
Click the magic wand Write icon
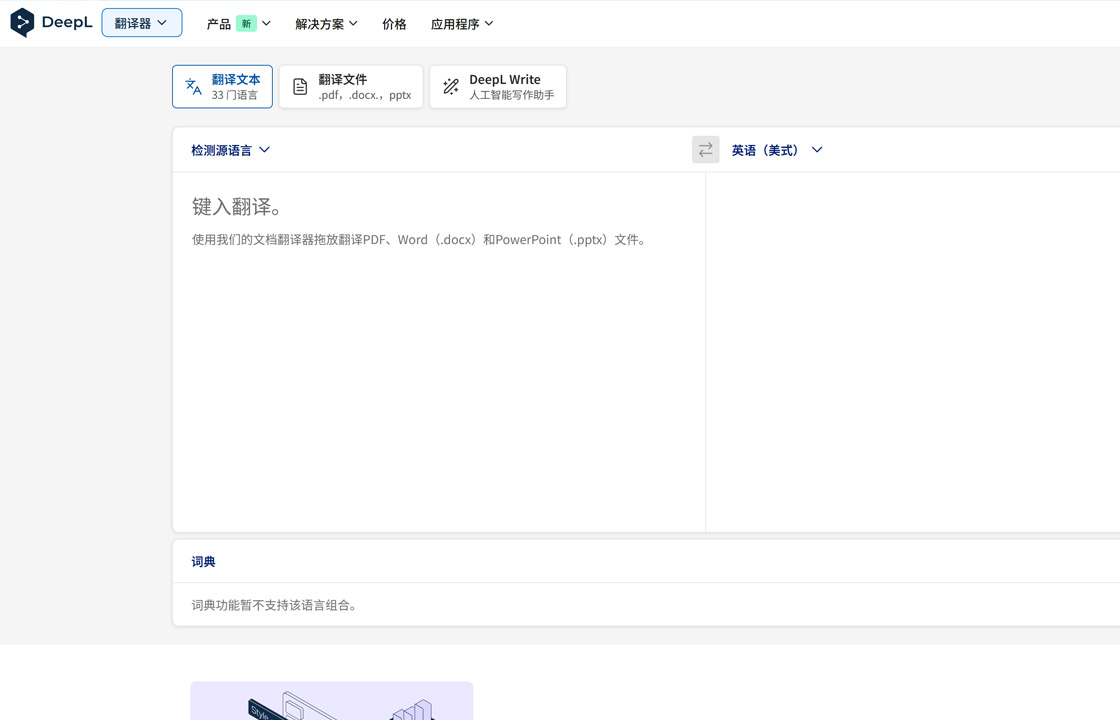click(451, 86)
